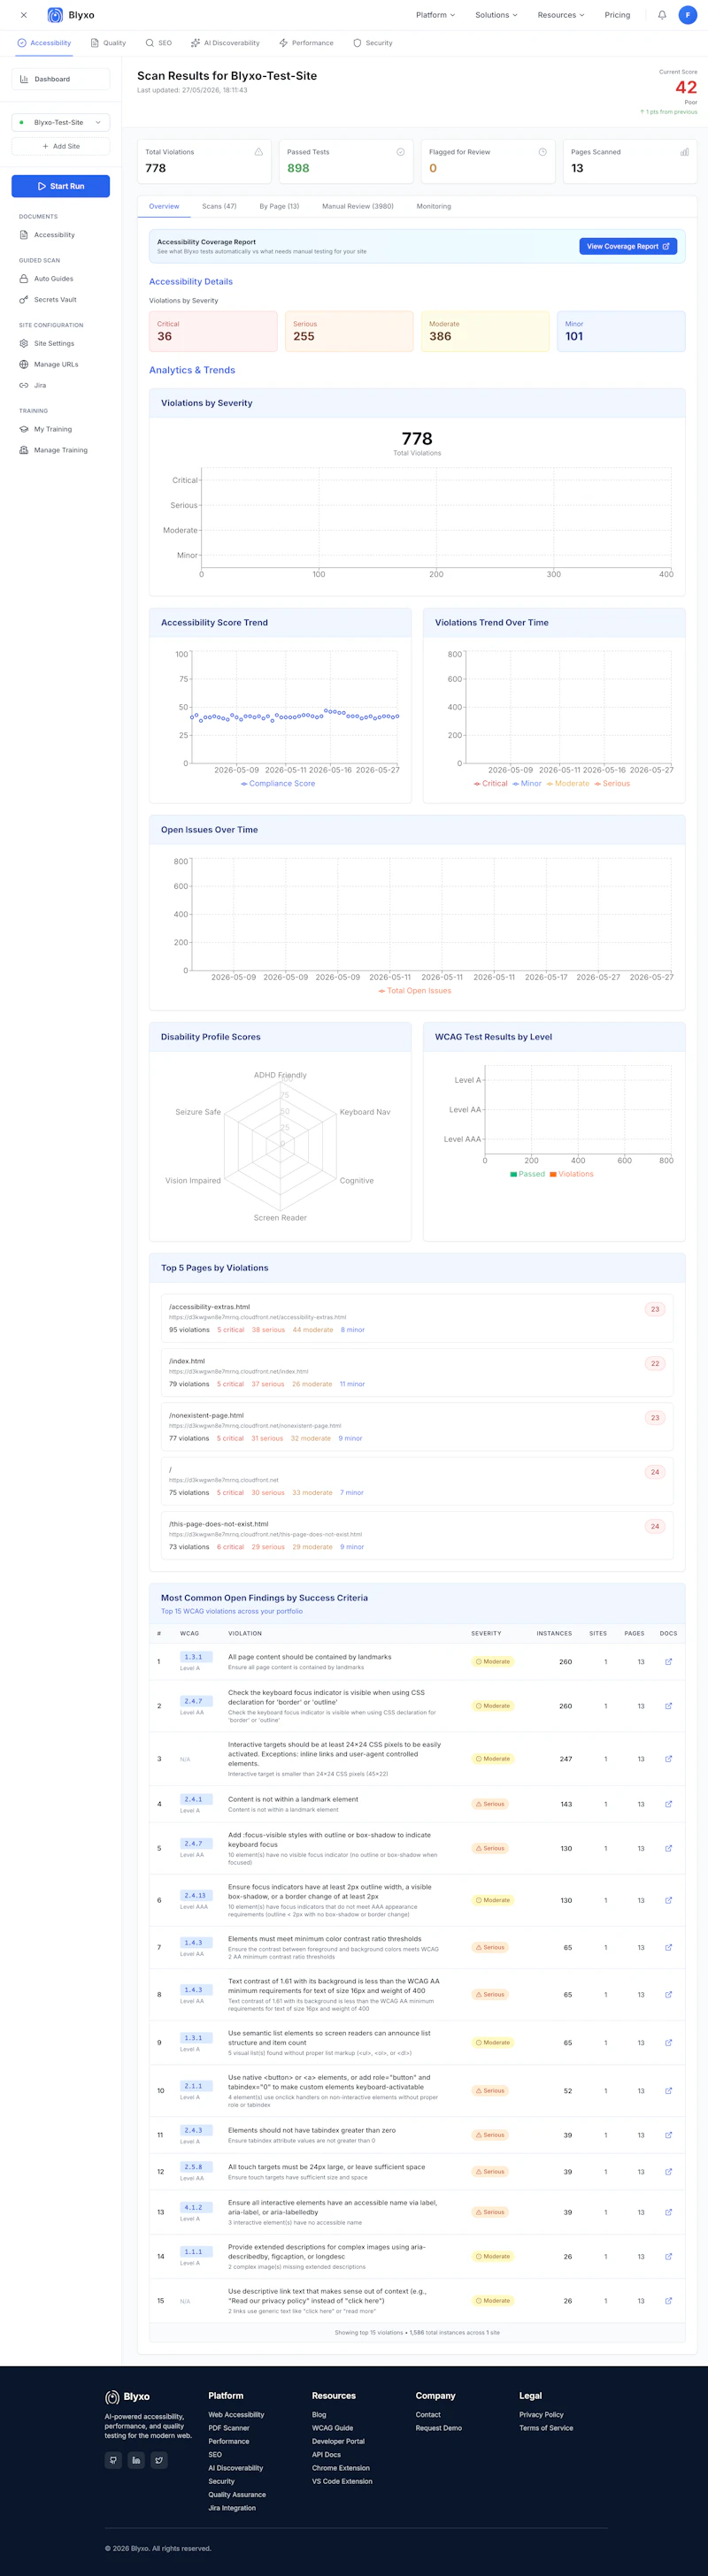Toggle Violations legend in WCAG Test Results
This screenshot has height=2576, width=708.
(571, 1174)
